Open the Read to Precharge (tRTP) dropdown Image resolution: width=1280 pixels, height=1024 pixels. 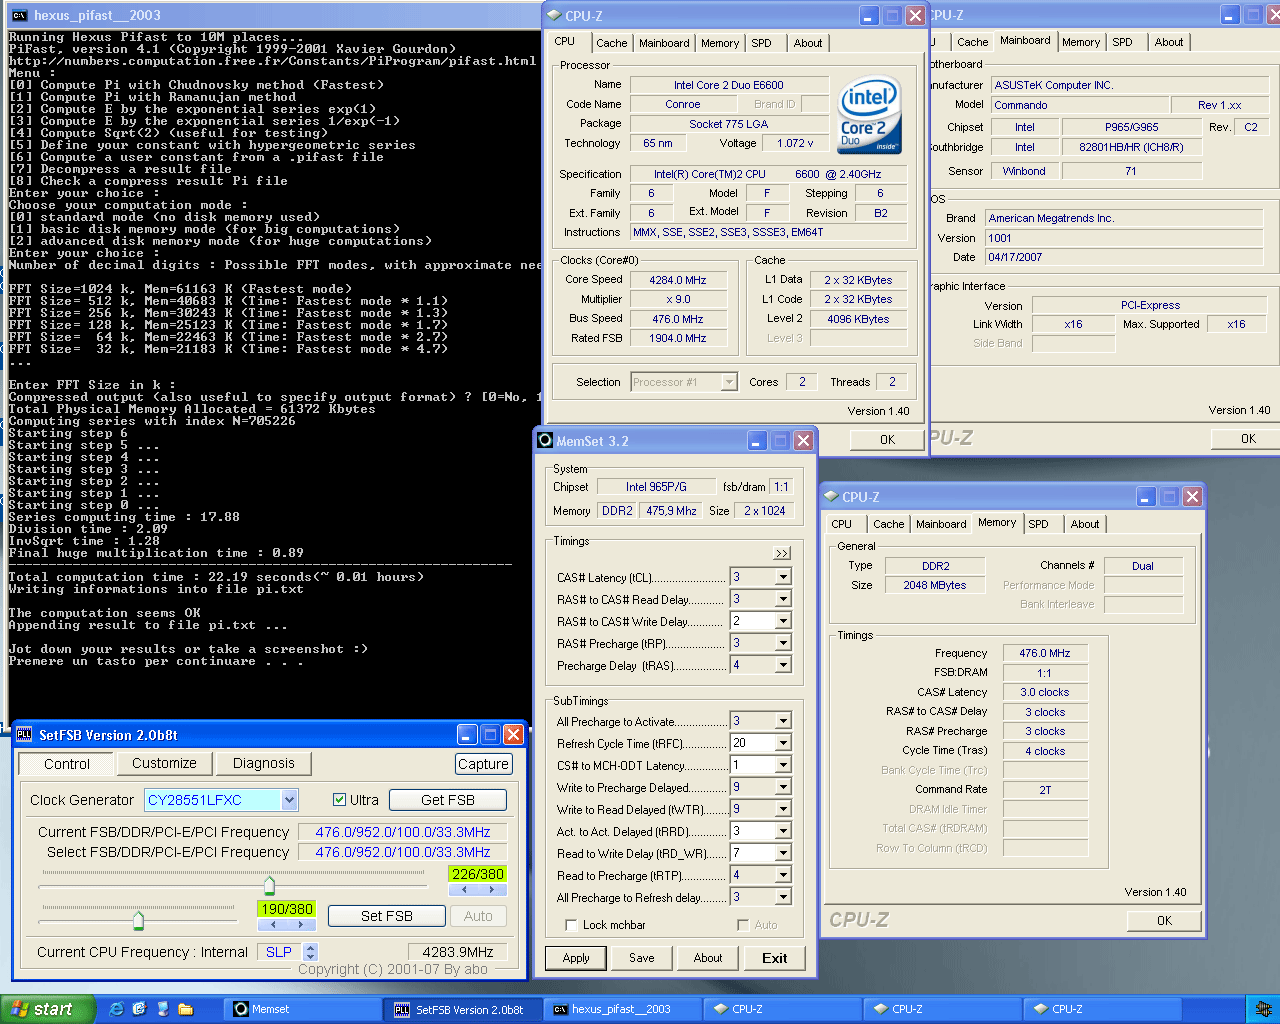coord(783,875)
